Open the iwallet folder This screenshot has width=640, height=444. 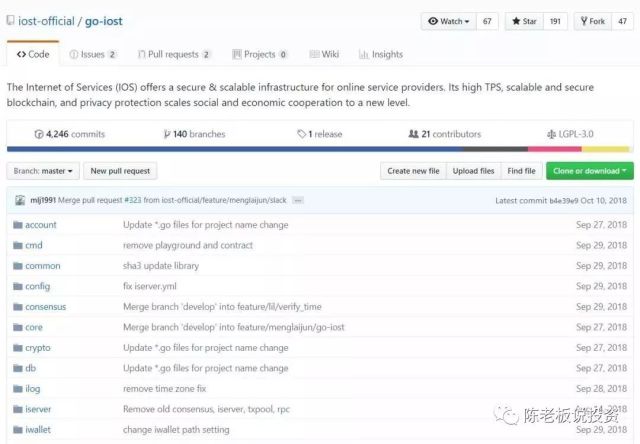[40, 430]
